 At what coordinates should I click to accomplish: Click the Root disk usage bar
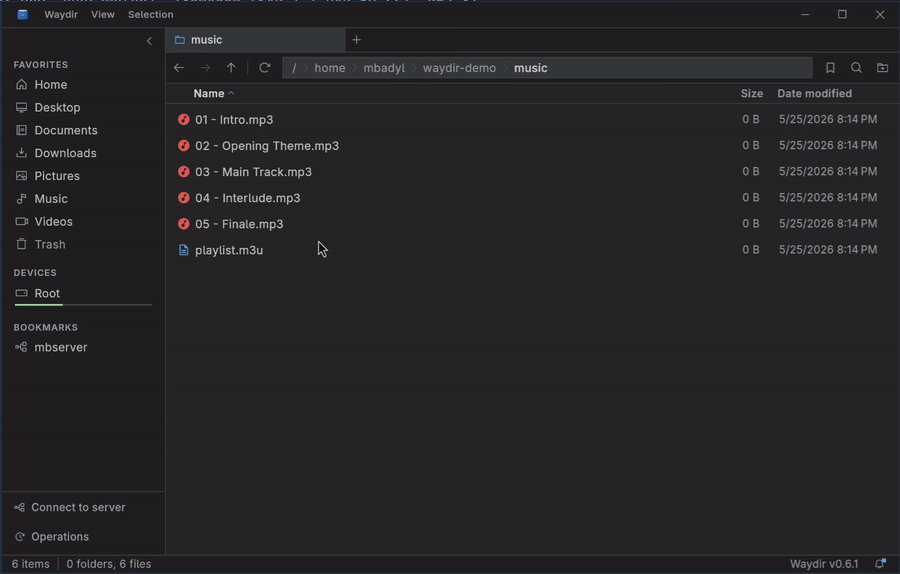click(83, 305)
